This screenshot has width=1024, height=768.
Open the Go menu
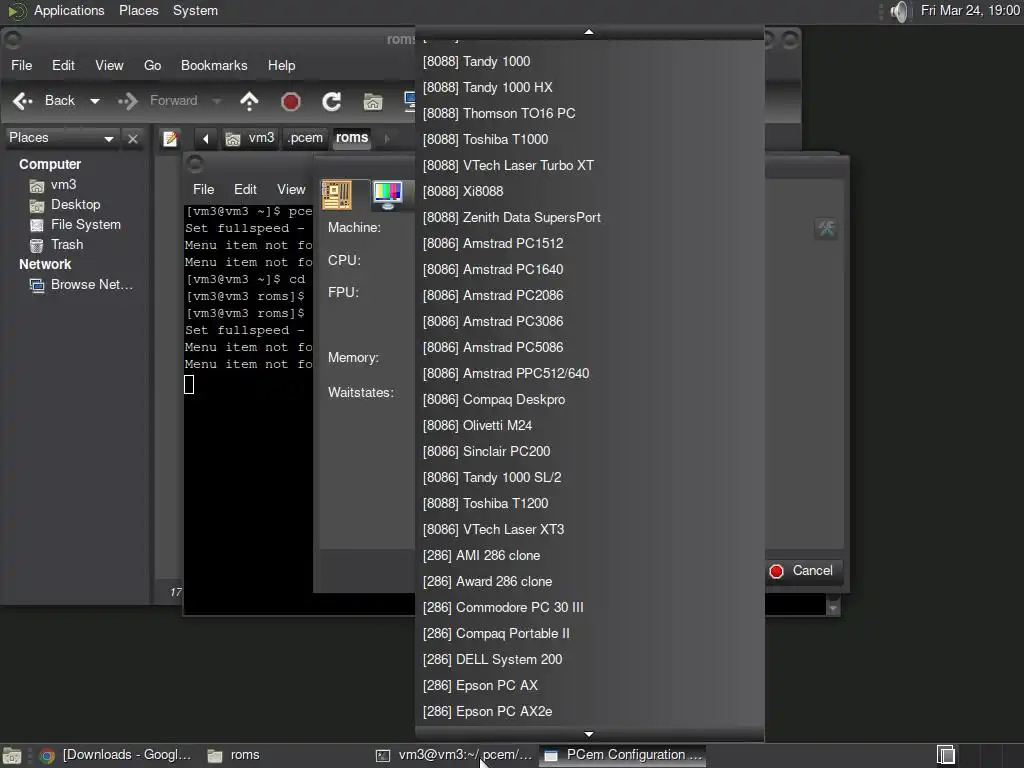[152, 65]
